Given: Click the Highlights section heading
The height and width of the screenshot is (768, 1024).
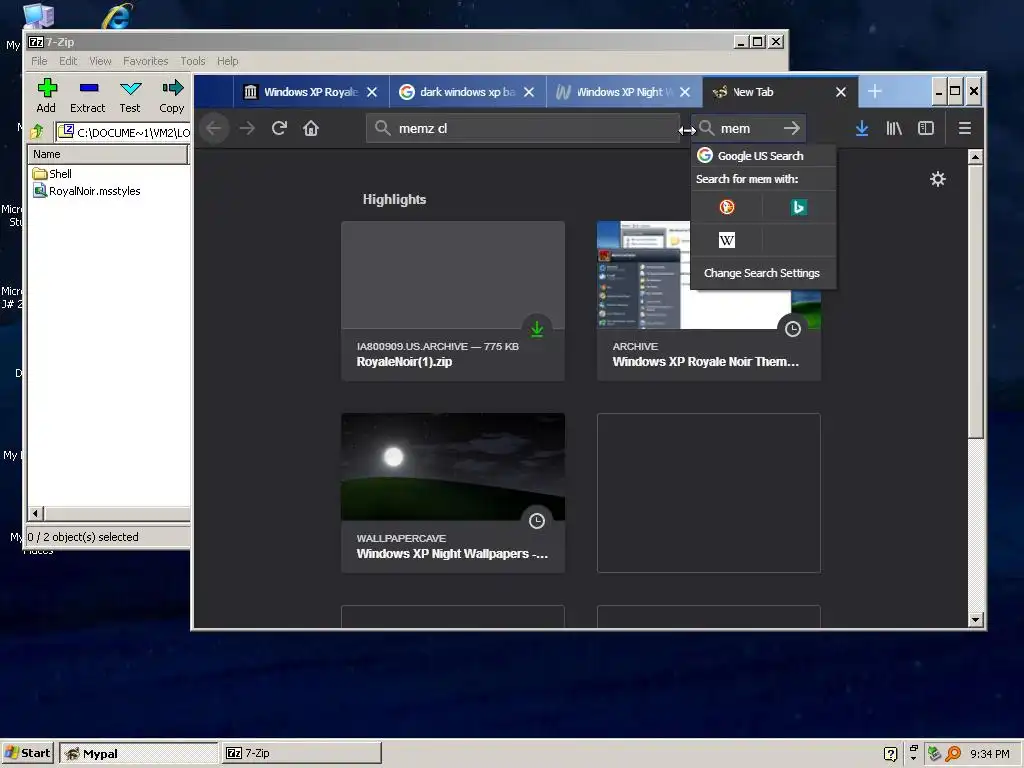Looking at the screenshot, I should (394, 199).
